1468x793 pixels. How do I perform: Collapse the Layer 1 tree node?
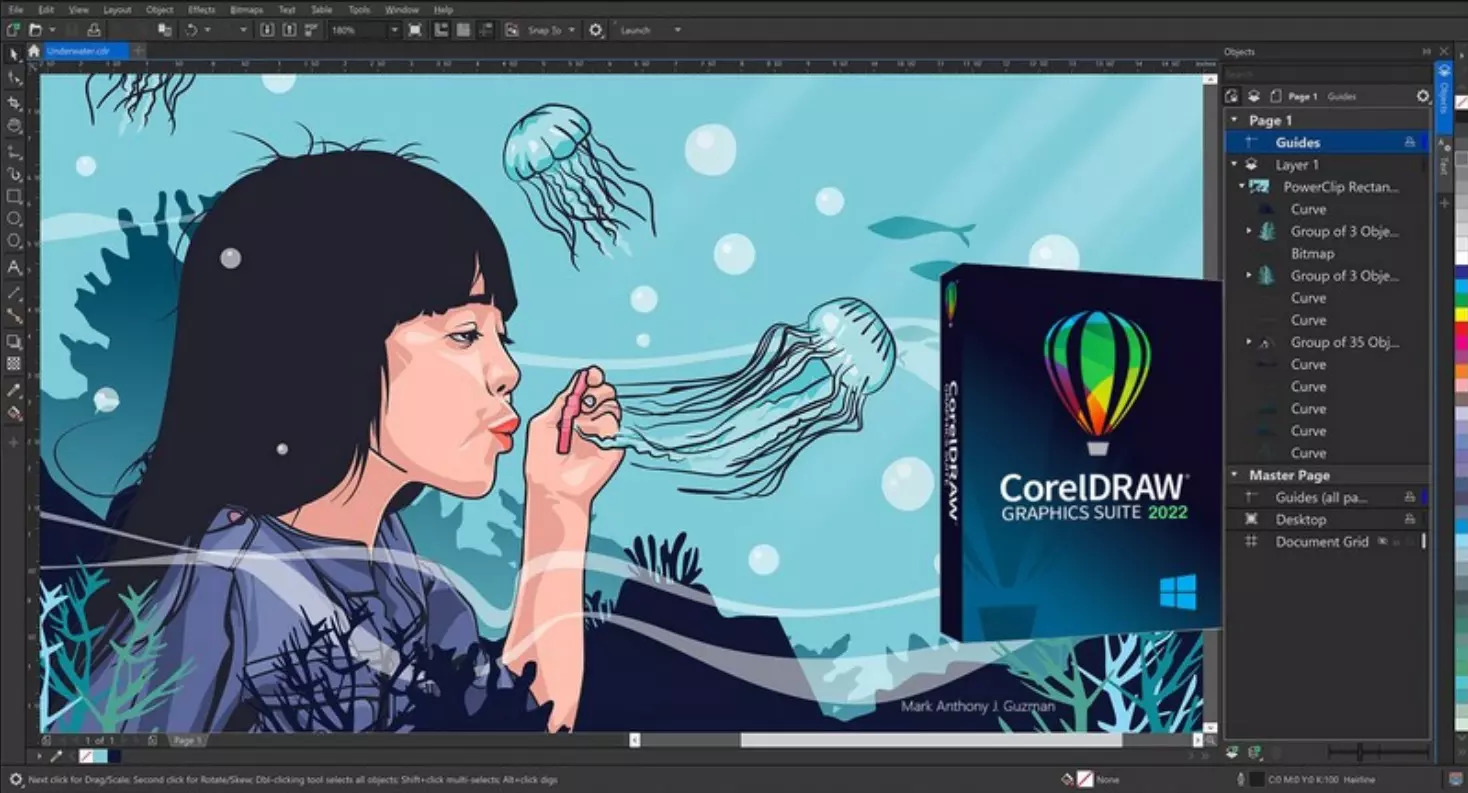pos(1234,164)
